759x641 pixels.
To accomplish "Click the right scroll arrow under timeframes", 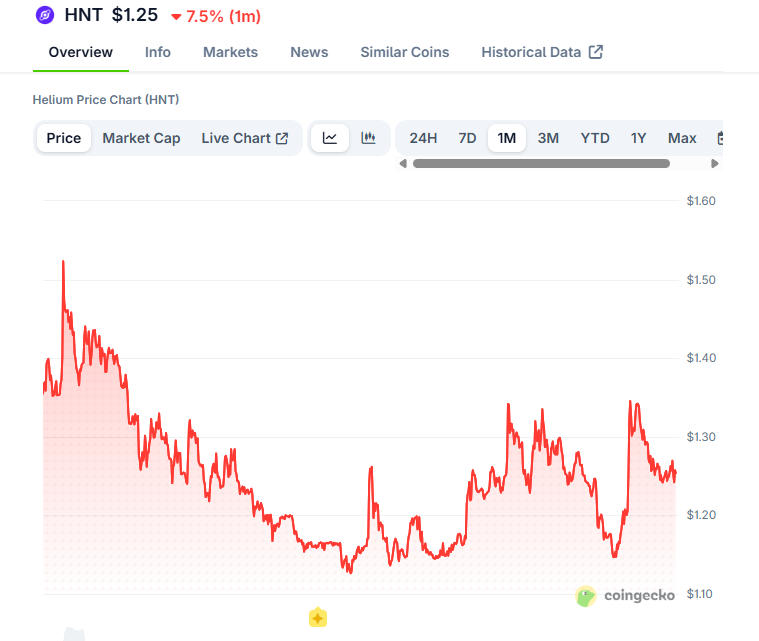I will 714,163.
